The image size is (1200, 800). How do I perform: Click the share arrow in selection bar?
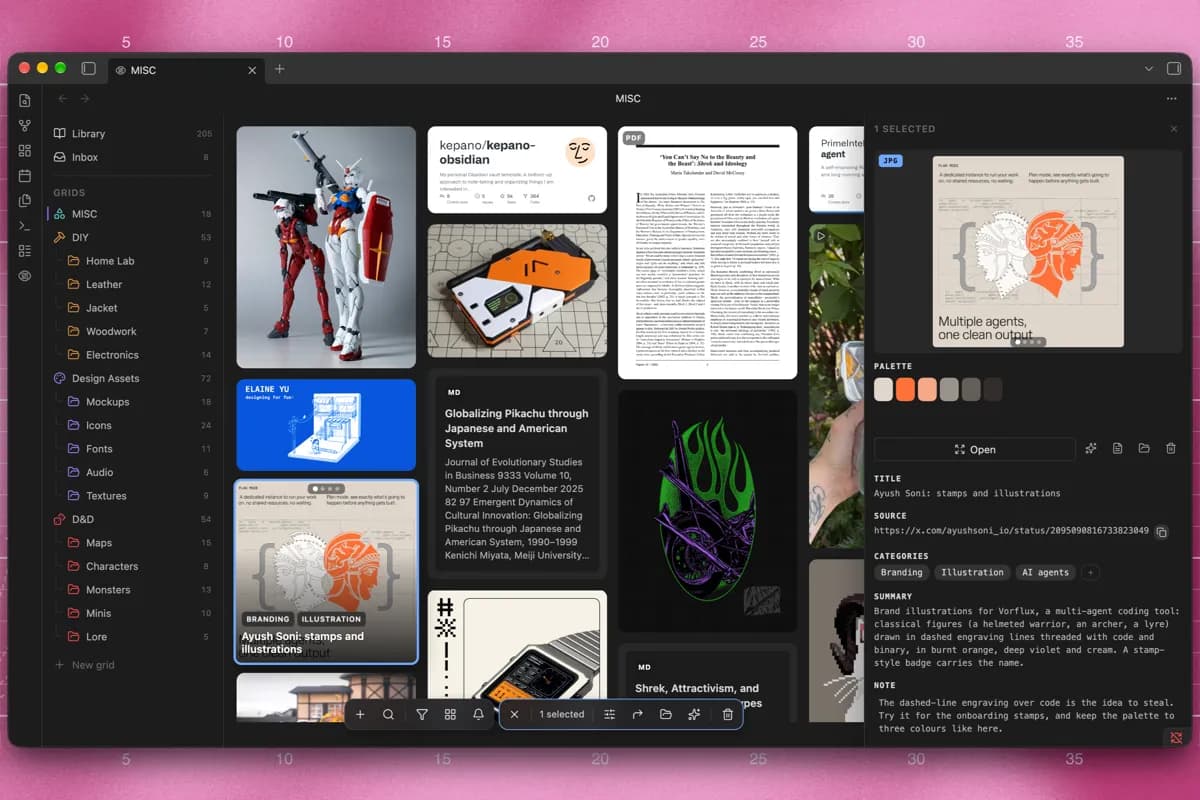pos(637,714)
